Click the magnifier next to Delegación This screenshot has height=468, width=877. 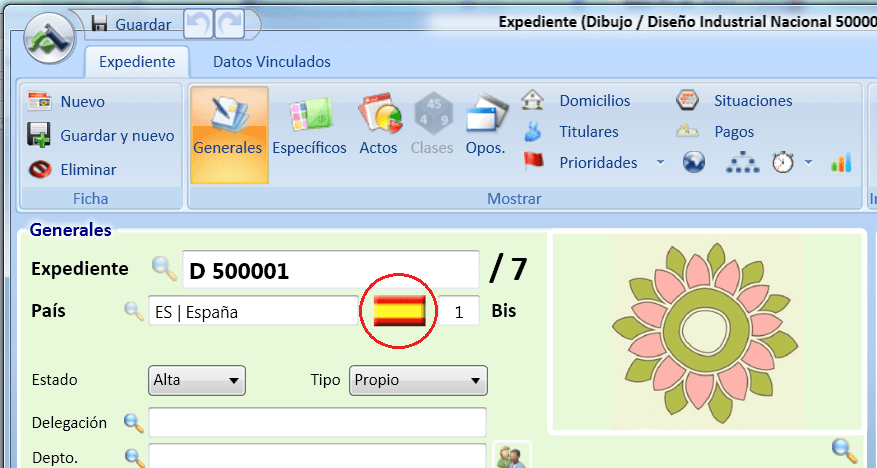134,423
